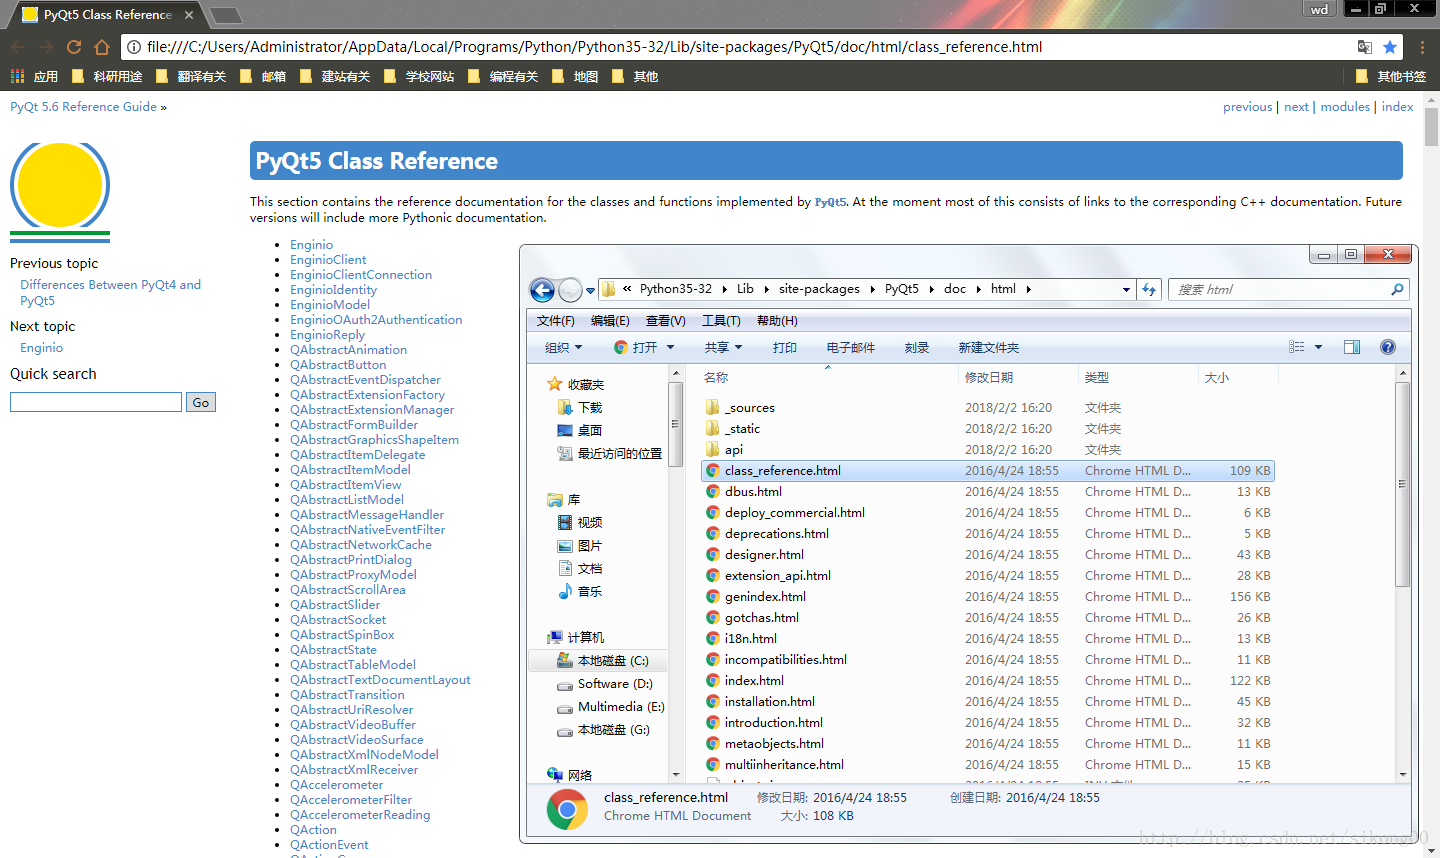Open 科研用途 bookmark folder
Image resolution: width=1440 pixels, height=858 pixels.
coord(108,76)
